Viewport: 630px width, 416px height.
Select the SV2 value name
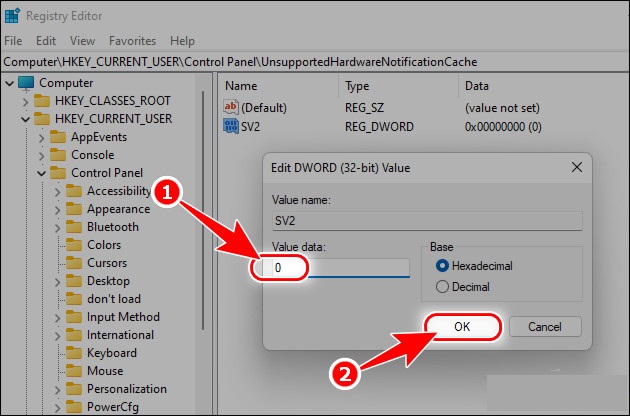(x=250, y=127)
